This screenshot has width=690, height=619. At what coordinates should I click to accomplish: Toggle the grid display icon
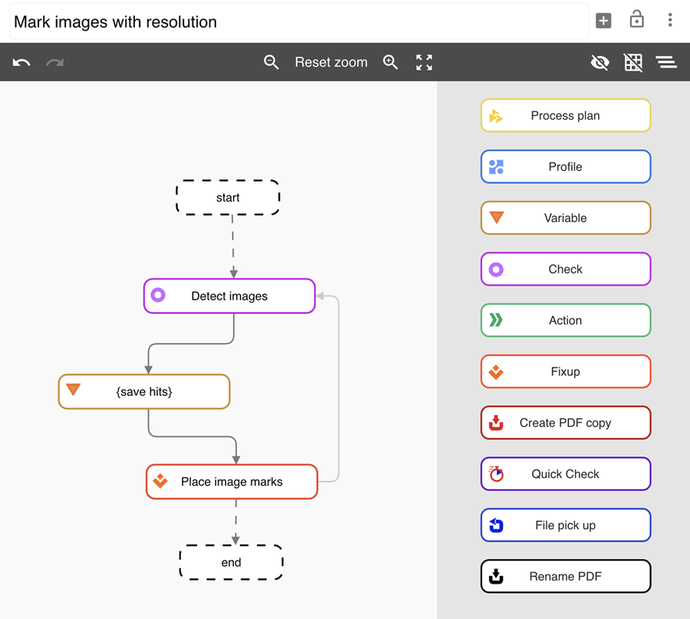tap(633, 62)
